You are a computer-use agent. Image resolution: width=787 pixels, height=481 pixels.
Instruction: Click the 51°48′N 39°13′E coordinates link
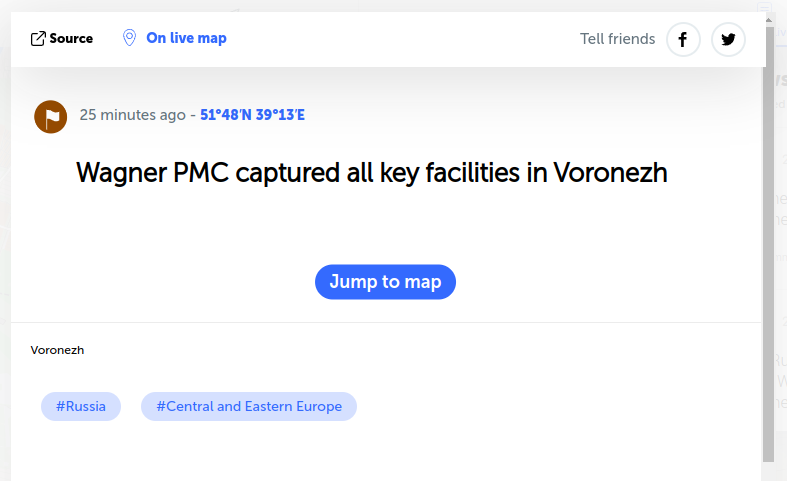252,115
